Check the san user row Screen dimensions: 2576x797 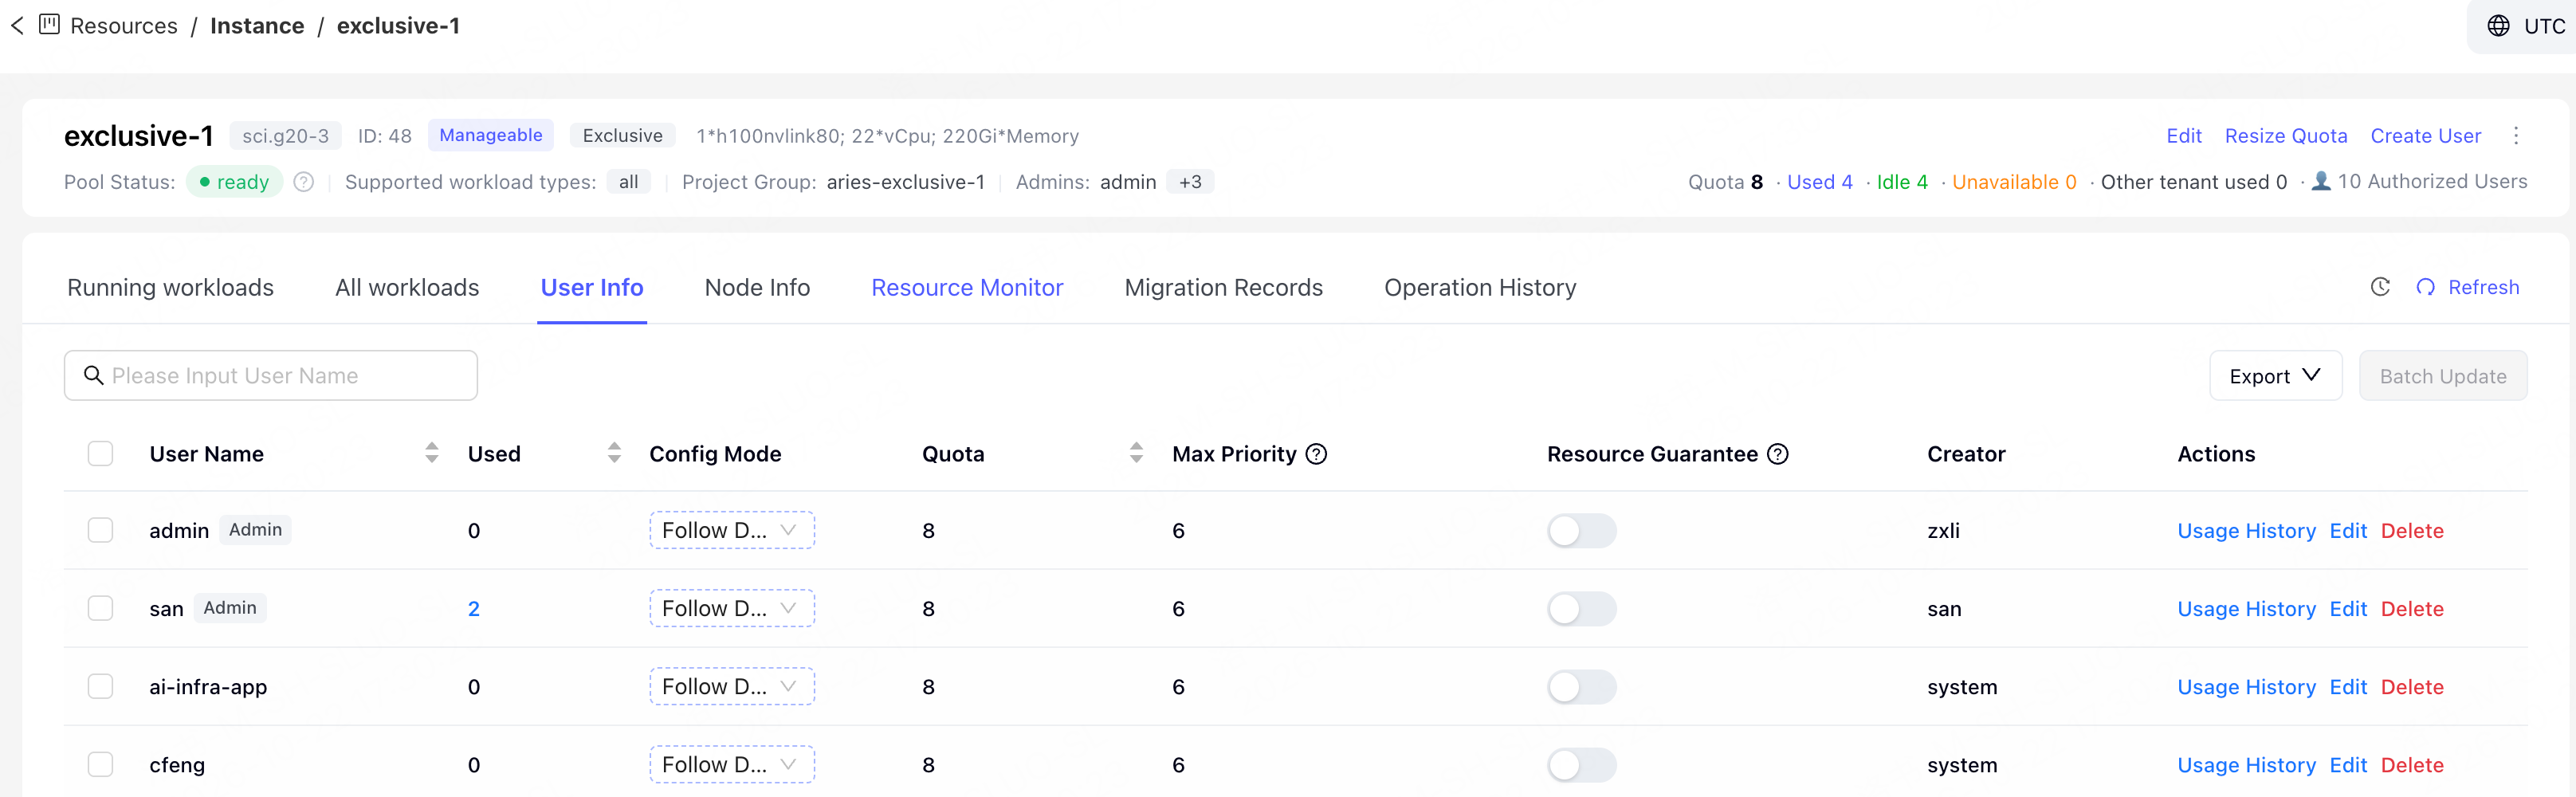[x=100, y=608]
